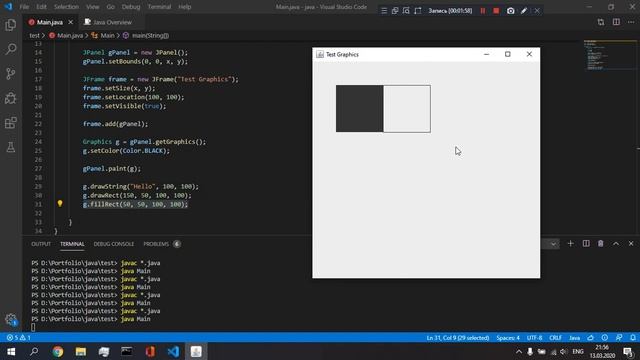This screenshot has height=360, width=640.
Task: Open the recorder toolbar menu icon
Action: (x=384, y=11)
